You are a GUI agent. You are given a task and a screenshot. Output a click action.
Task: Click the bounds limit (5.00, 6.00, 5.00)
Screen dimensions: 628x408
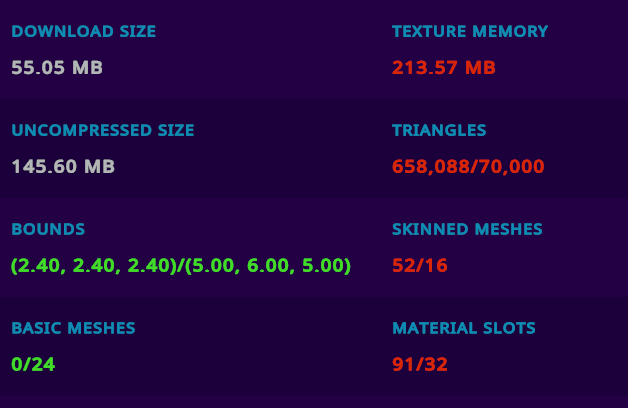pos(269,265)
